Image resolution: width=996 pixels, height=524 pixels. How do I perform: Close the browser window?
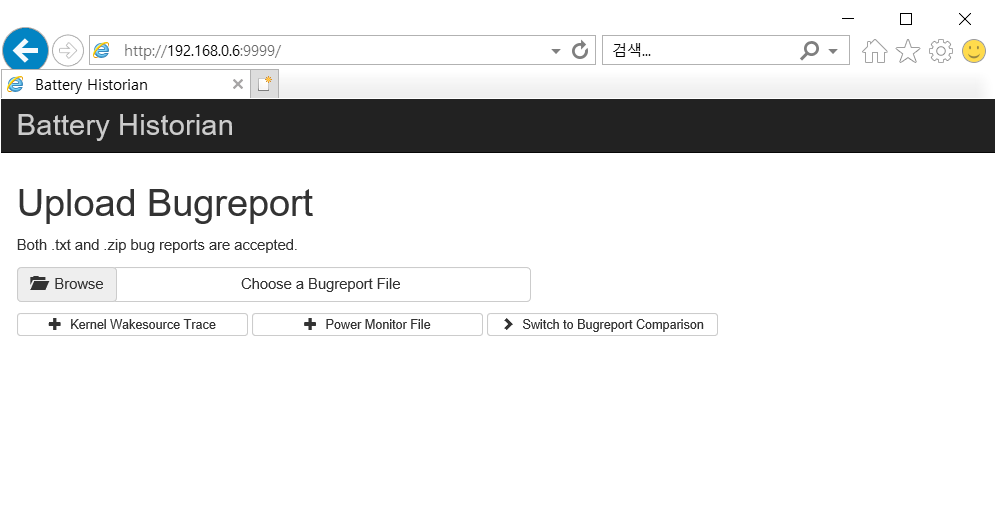[x=965, y=19]
